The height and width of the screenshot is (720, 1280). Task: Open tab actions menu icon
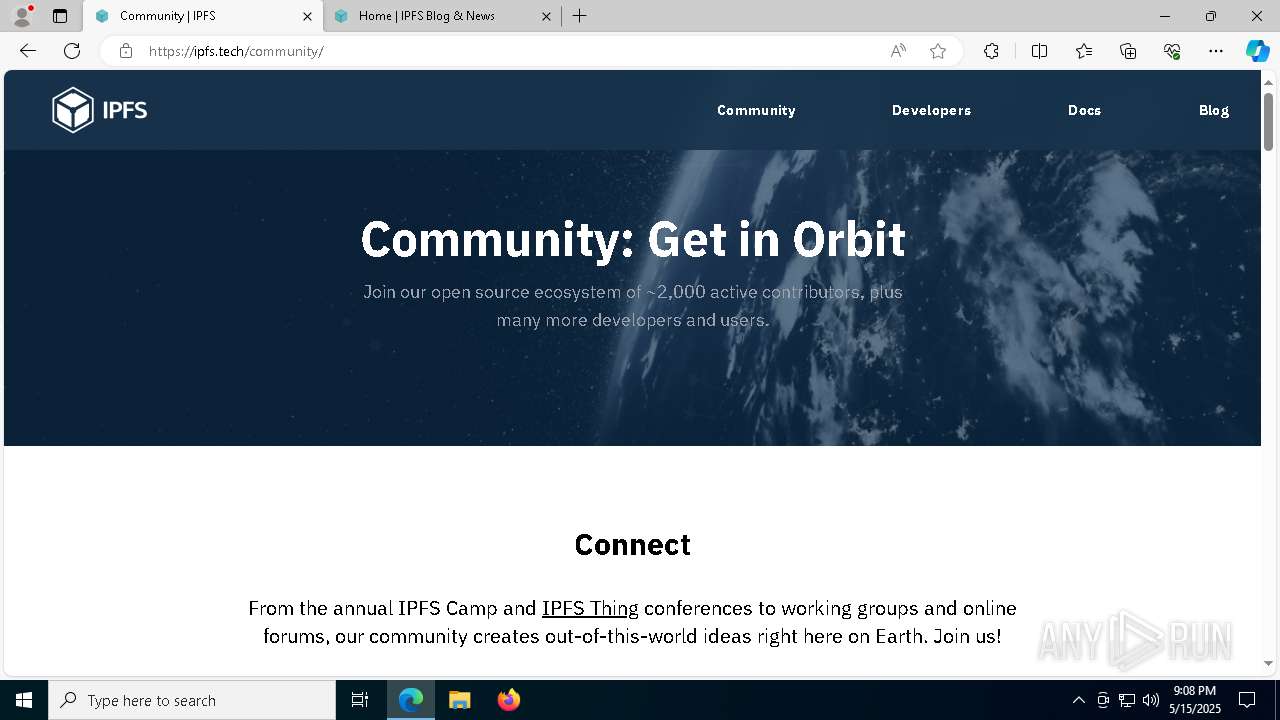point(60,16)
